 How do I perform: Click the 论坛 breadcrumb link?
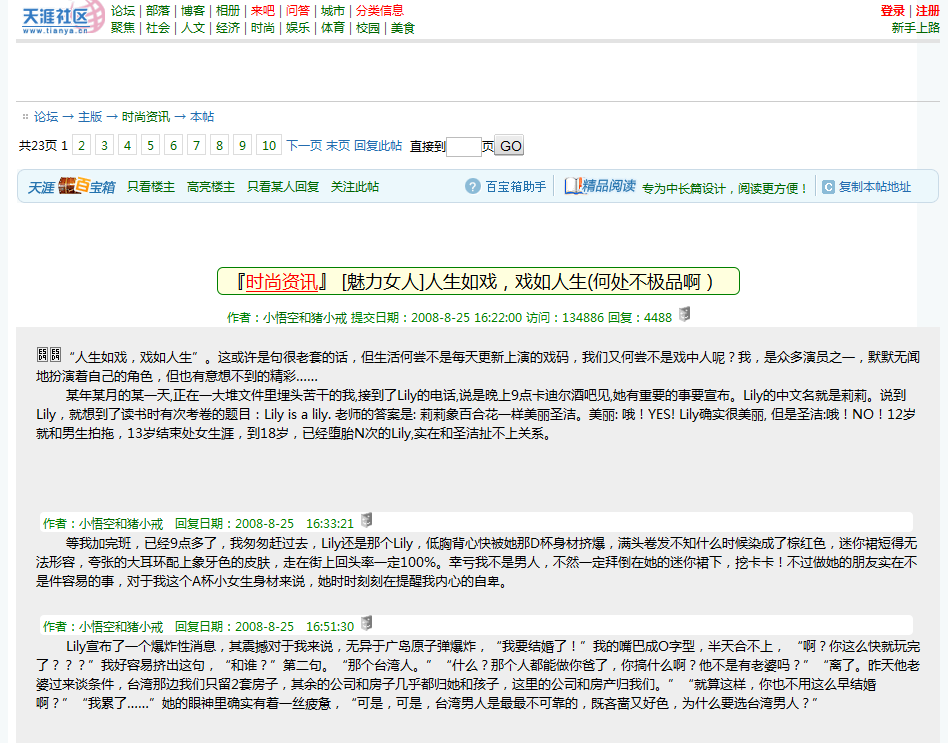46,117
